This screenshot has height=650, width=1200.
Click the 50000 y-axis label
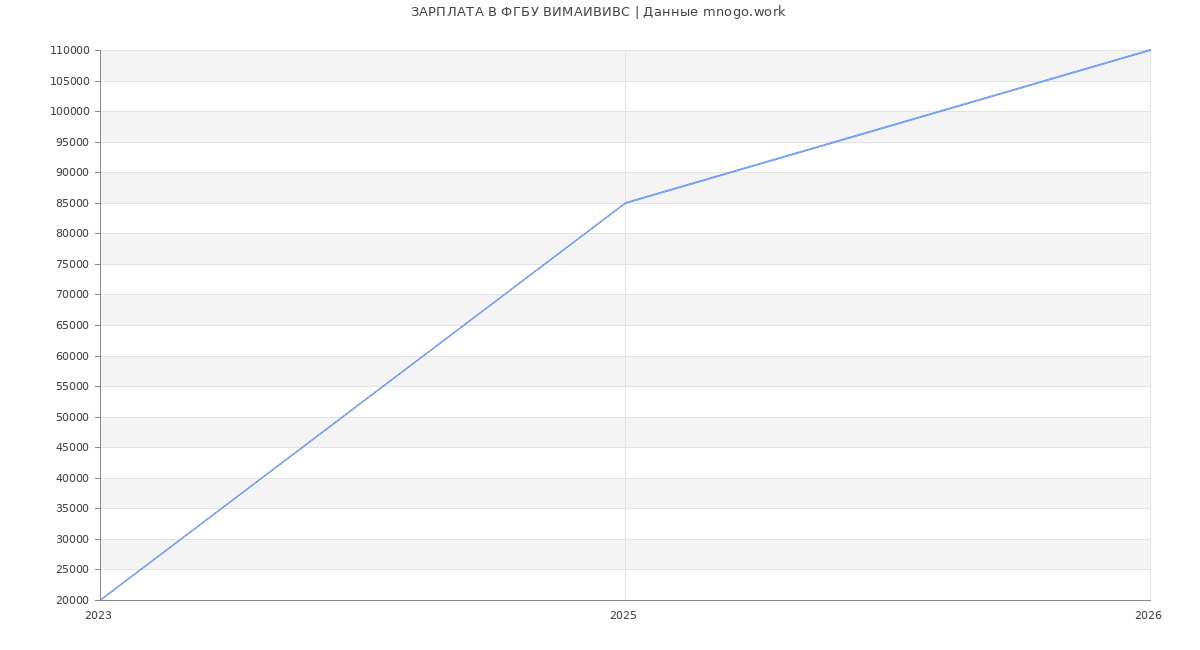pos(72,418)
